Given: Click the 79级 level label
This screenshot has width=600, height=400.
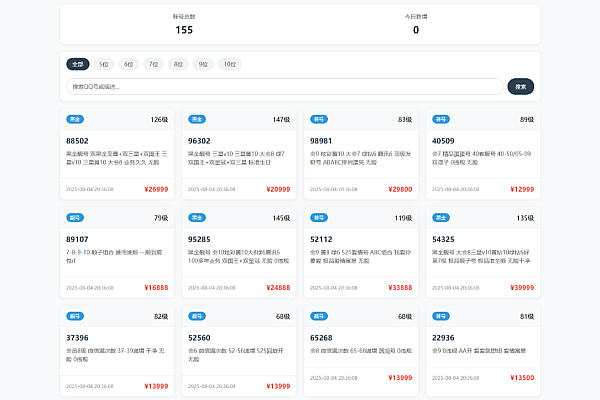Looking at the screenshot, I should [x=161, y=218].
